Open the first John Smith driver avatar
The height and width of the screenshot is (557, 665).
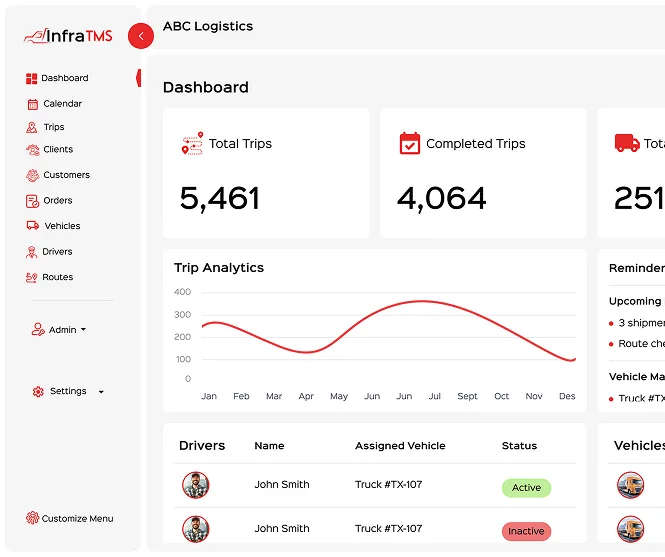196,485
